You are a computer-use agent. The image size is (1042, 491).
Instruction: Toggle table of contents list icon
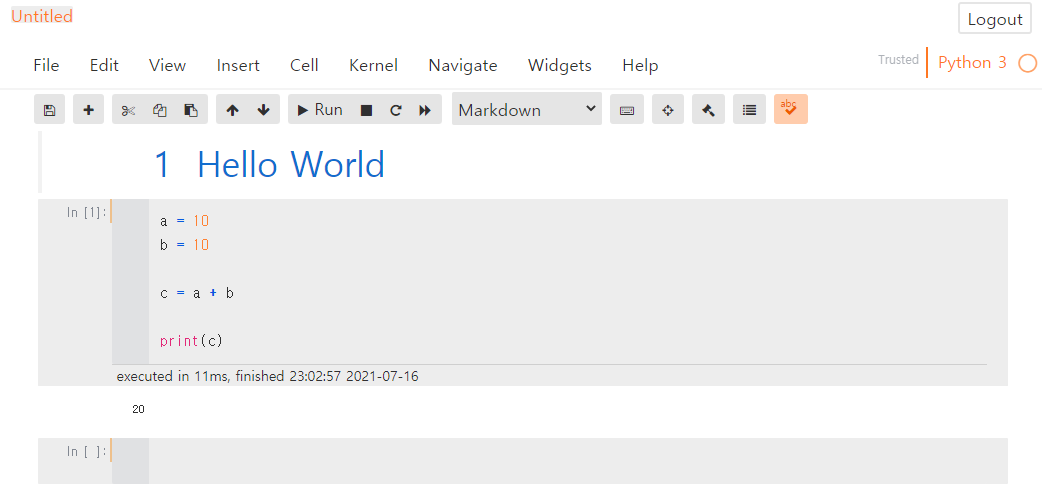coord(750,110)
